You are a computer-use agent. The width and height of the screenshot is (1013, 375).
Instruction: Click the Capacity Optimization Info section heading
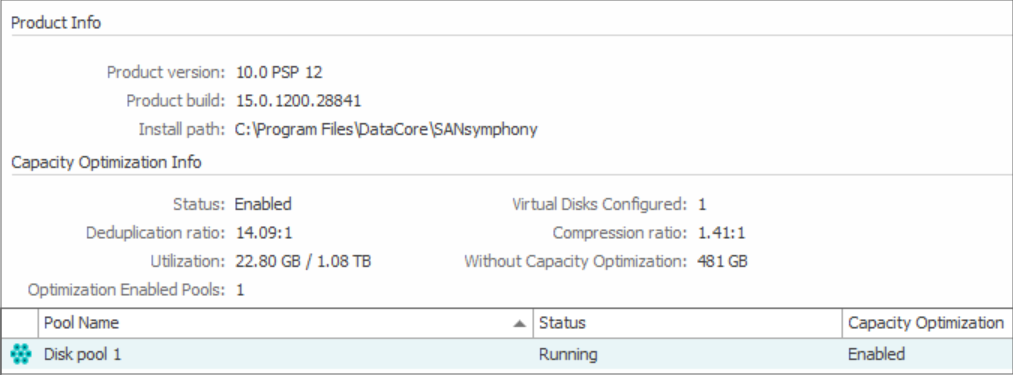point(107,162)
